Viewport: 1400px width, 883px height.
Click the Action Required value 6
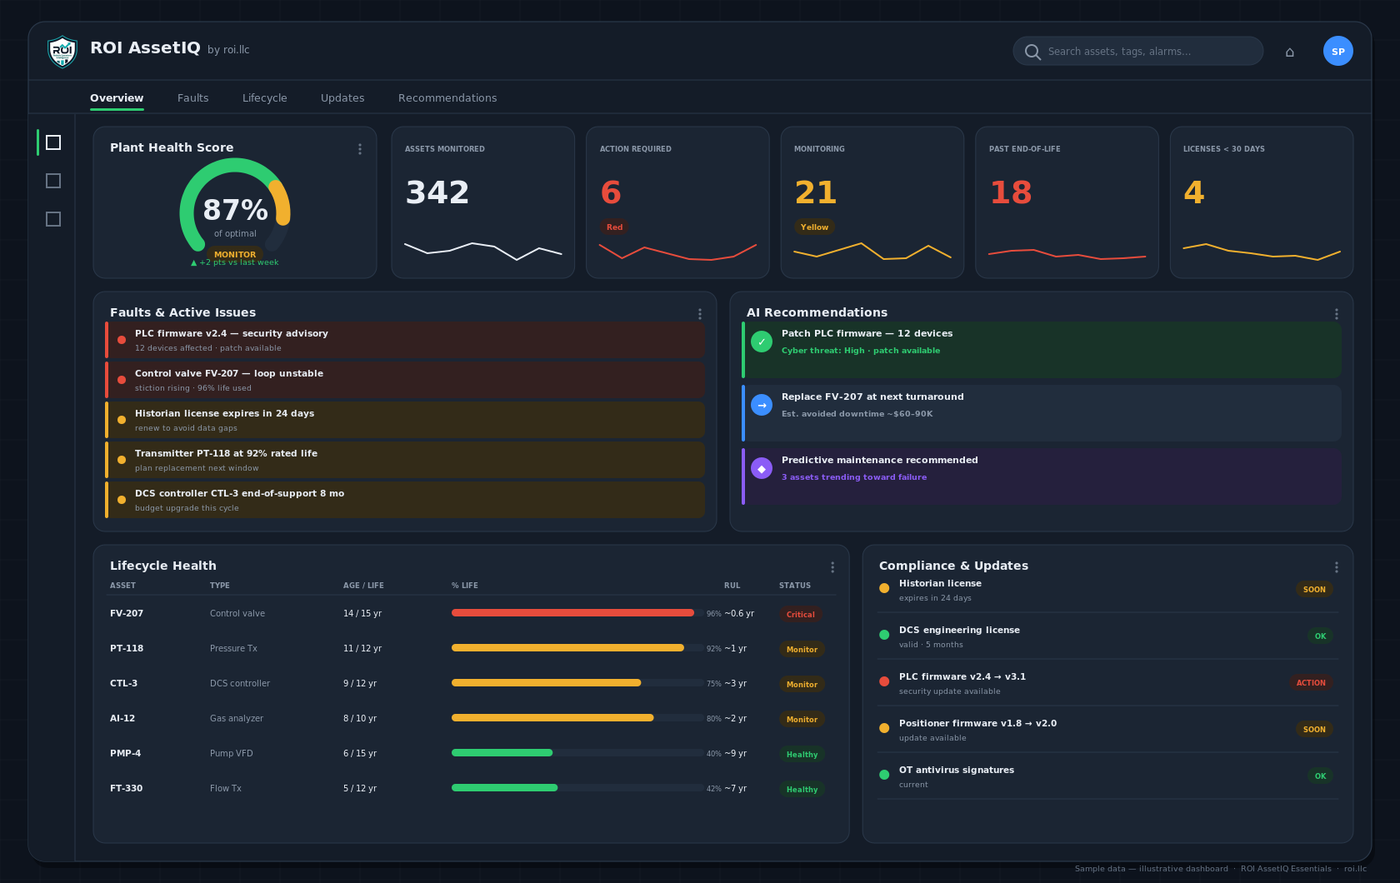tap(610, 193)
